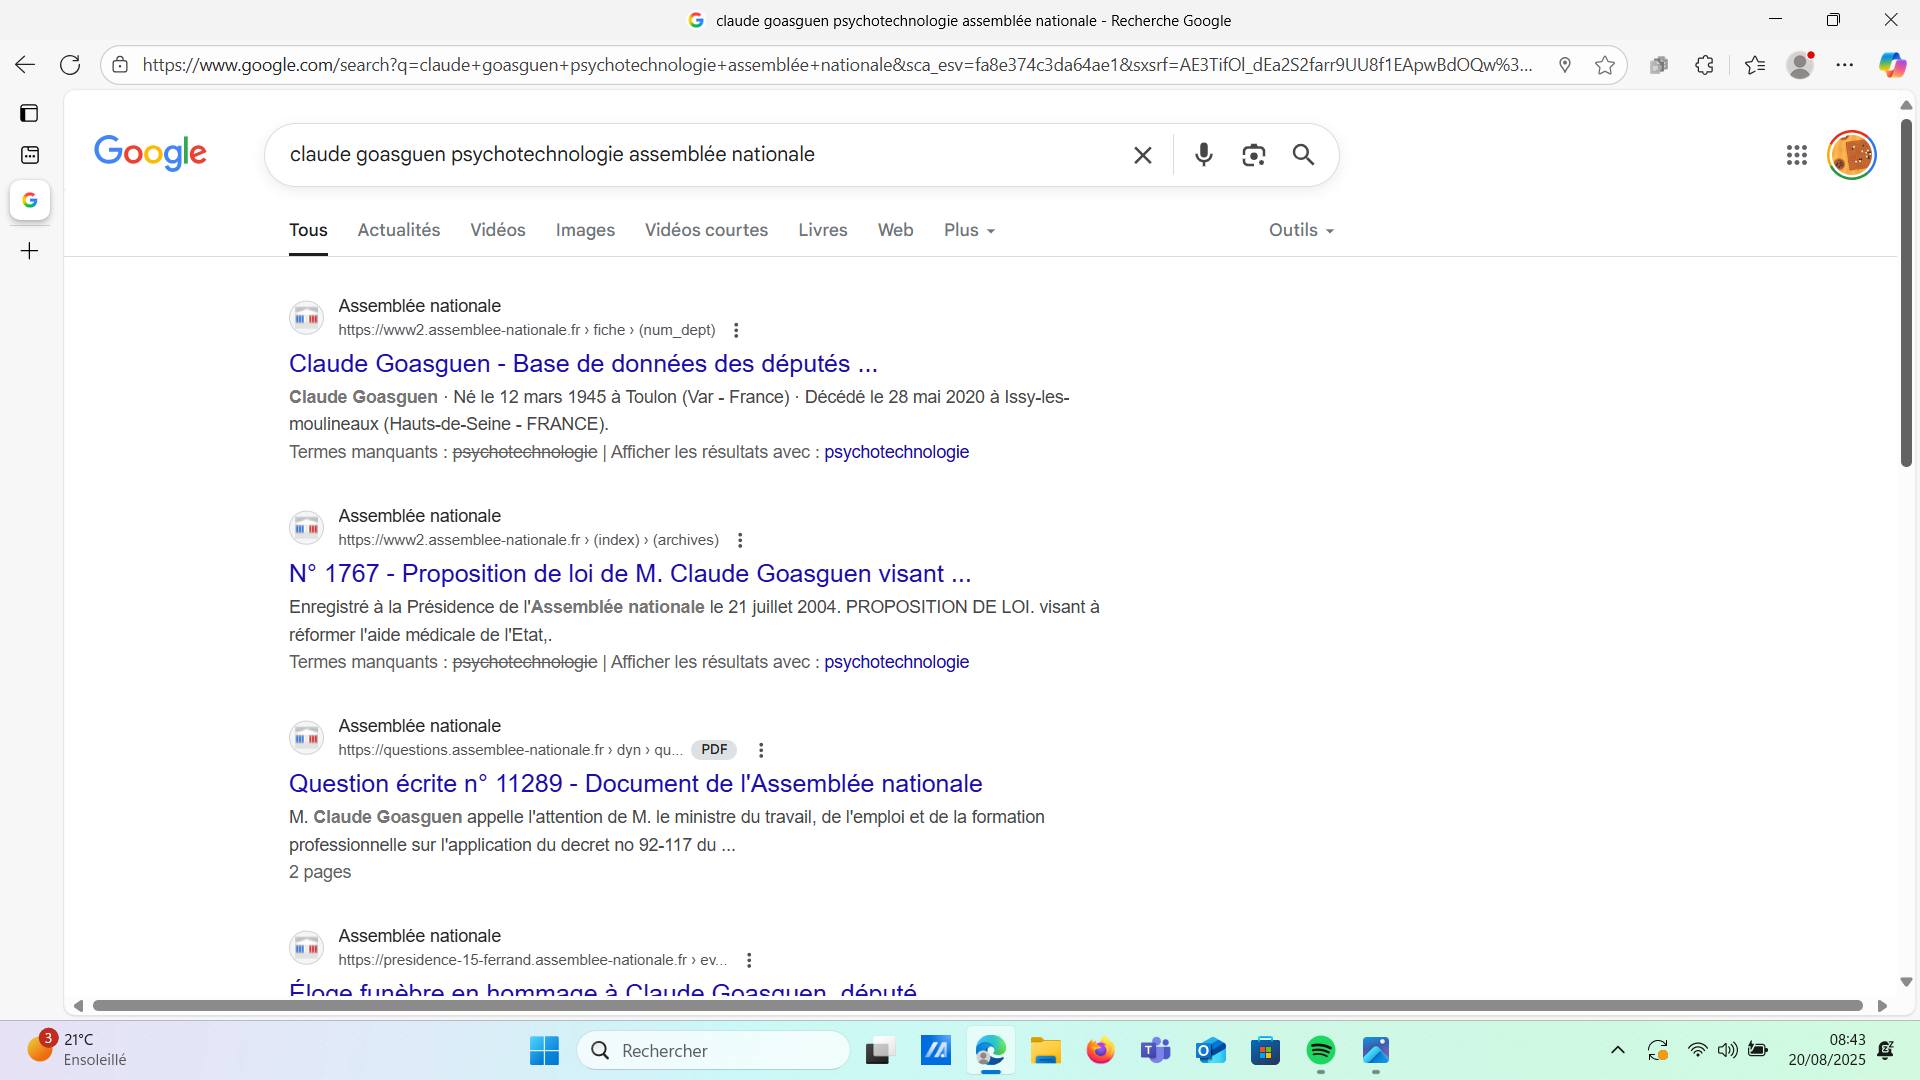
Task: Open Claude Goasguen Base de données link
Action: [x=582, y=363]
